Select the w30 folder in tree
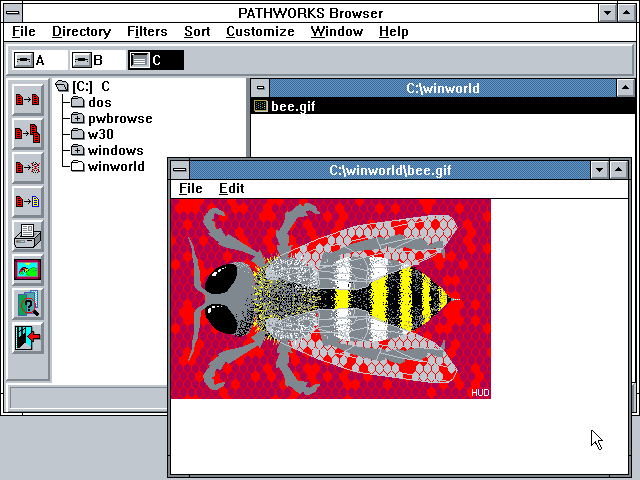 [92, 134]
